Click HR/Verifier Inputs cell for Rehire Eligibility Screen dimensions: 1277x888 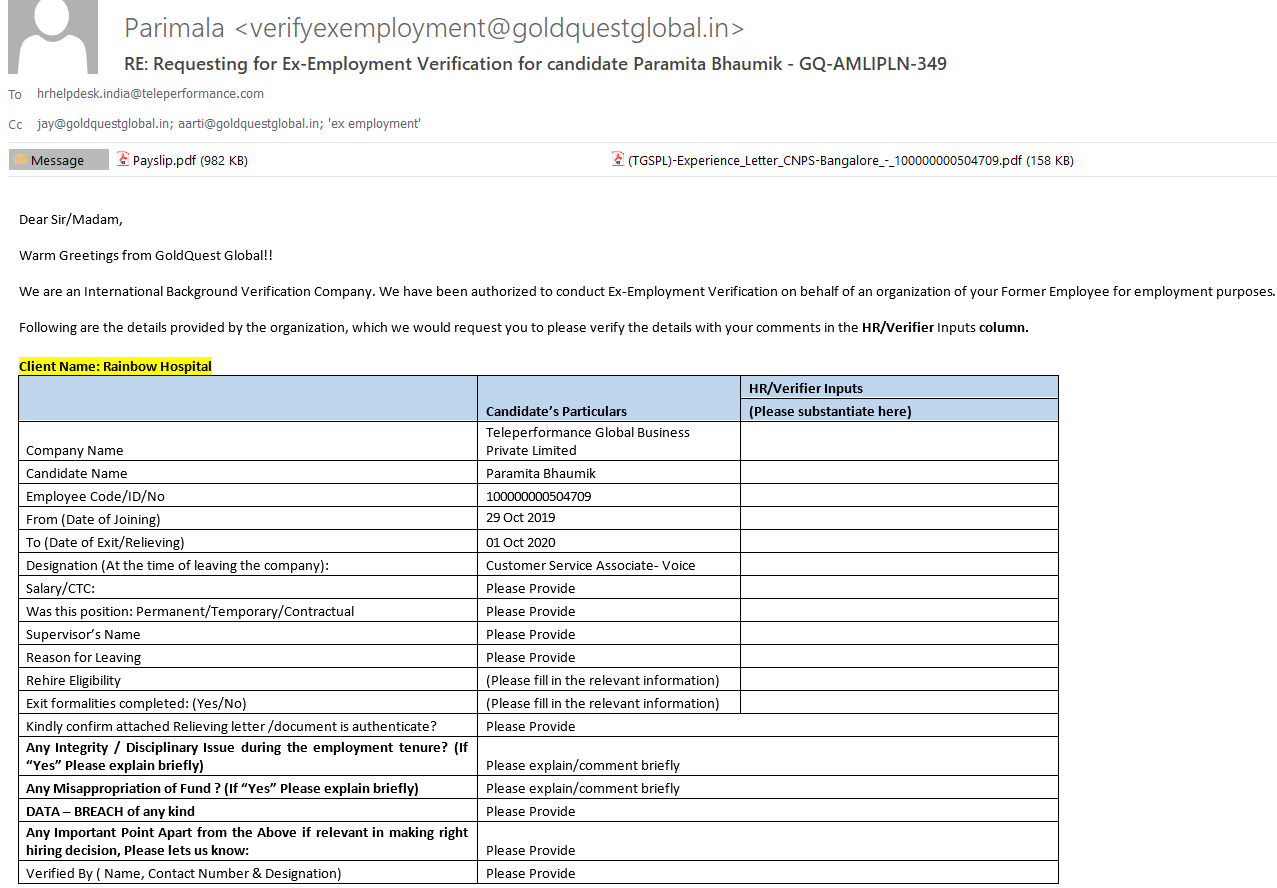tap(898, 680)
